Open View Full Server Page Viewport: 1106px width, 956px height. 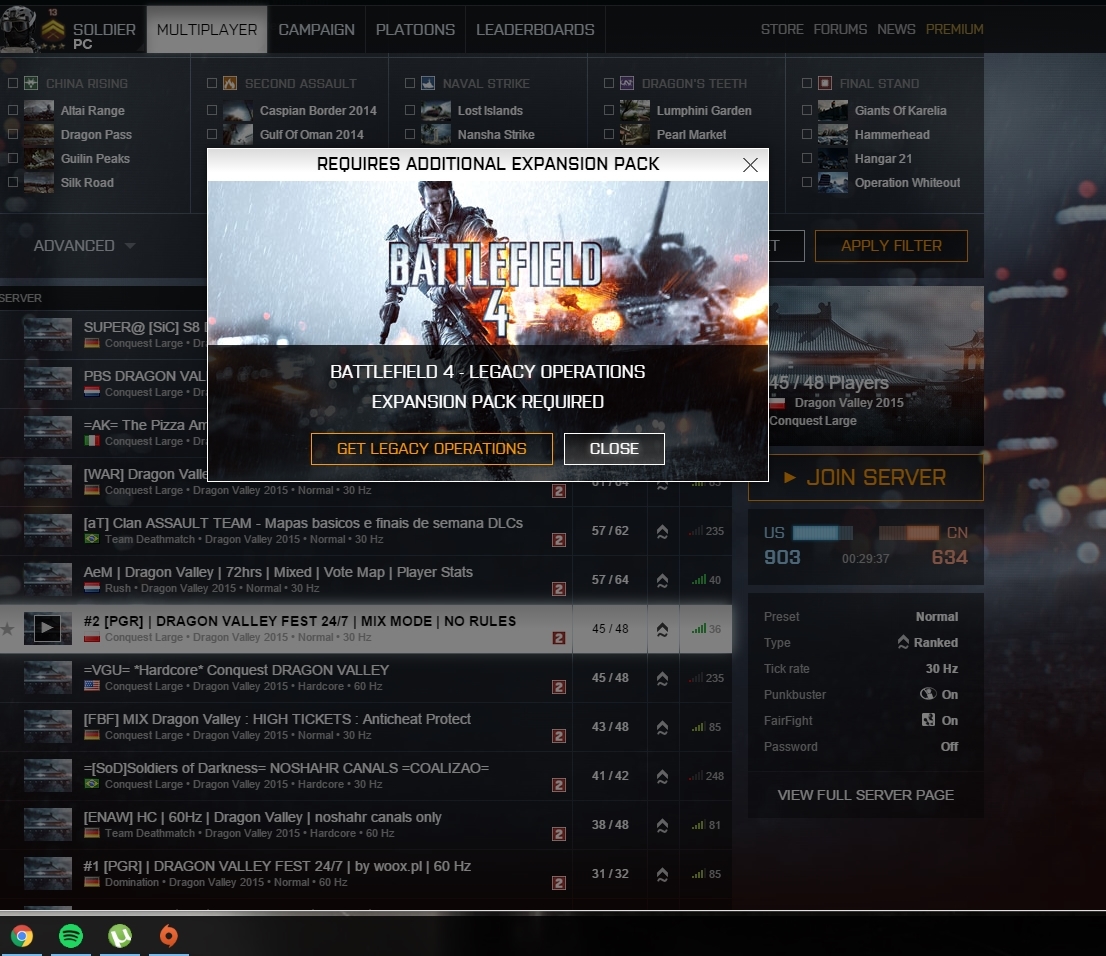click(x=865, y=795)
